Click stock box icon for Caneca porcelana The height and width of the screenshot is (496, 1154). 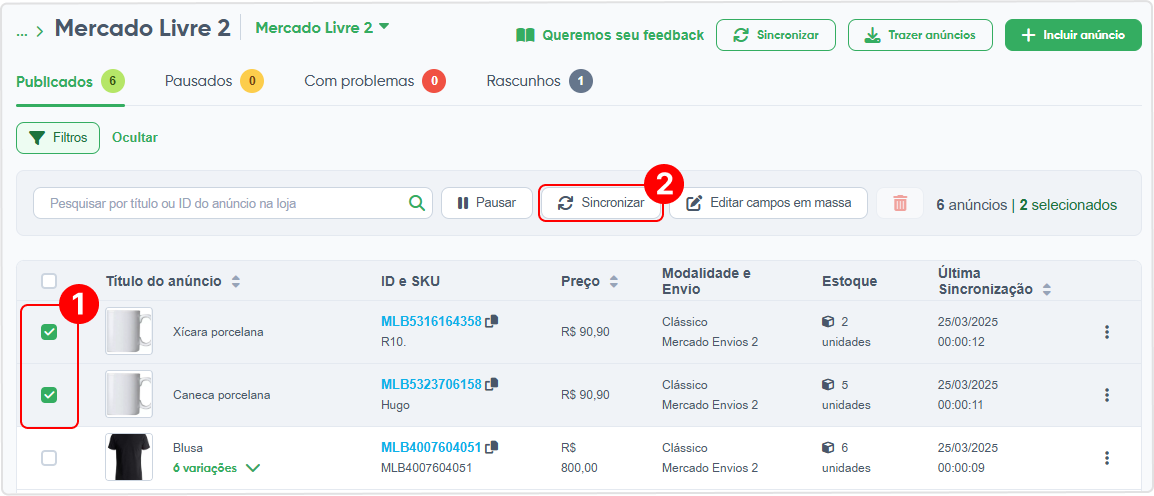pyautogui.click(x=828, y=385)
